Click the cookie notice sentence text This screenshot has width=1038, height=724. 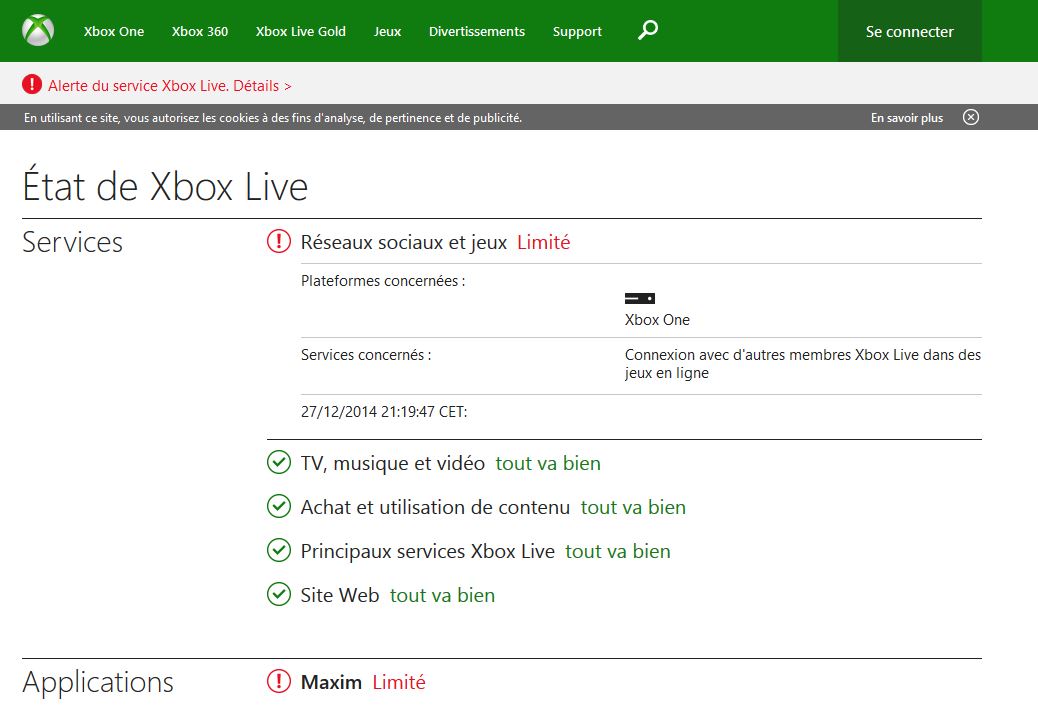273,118
